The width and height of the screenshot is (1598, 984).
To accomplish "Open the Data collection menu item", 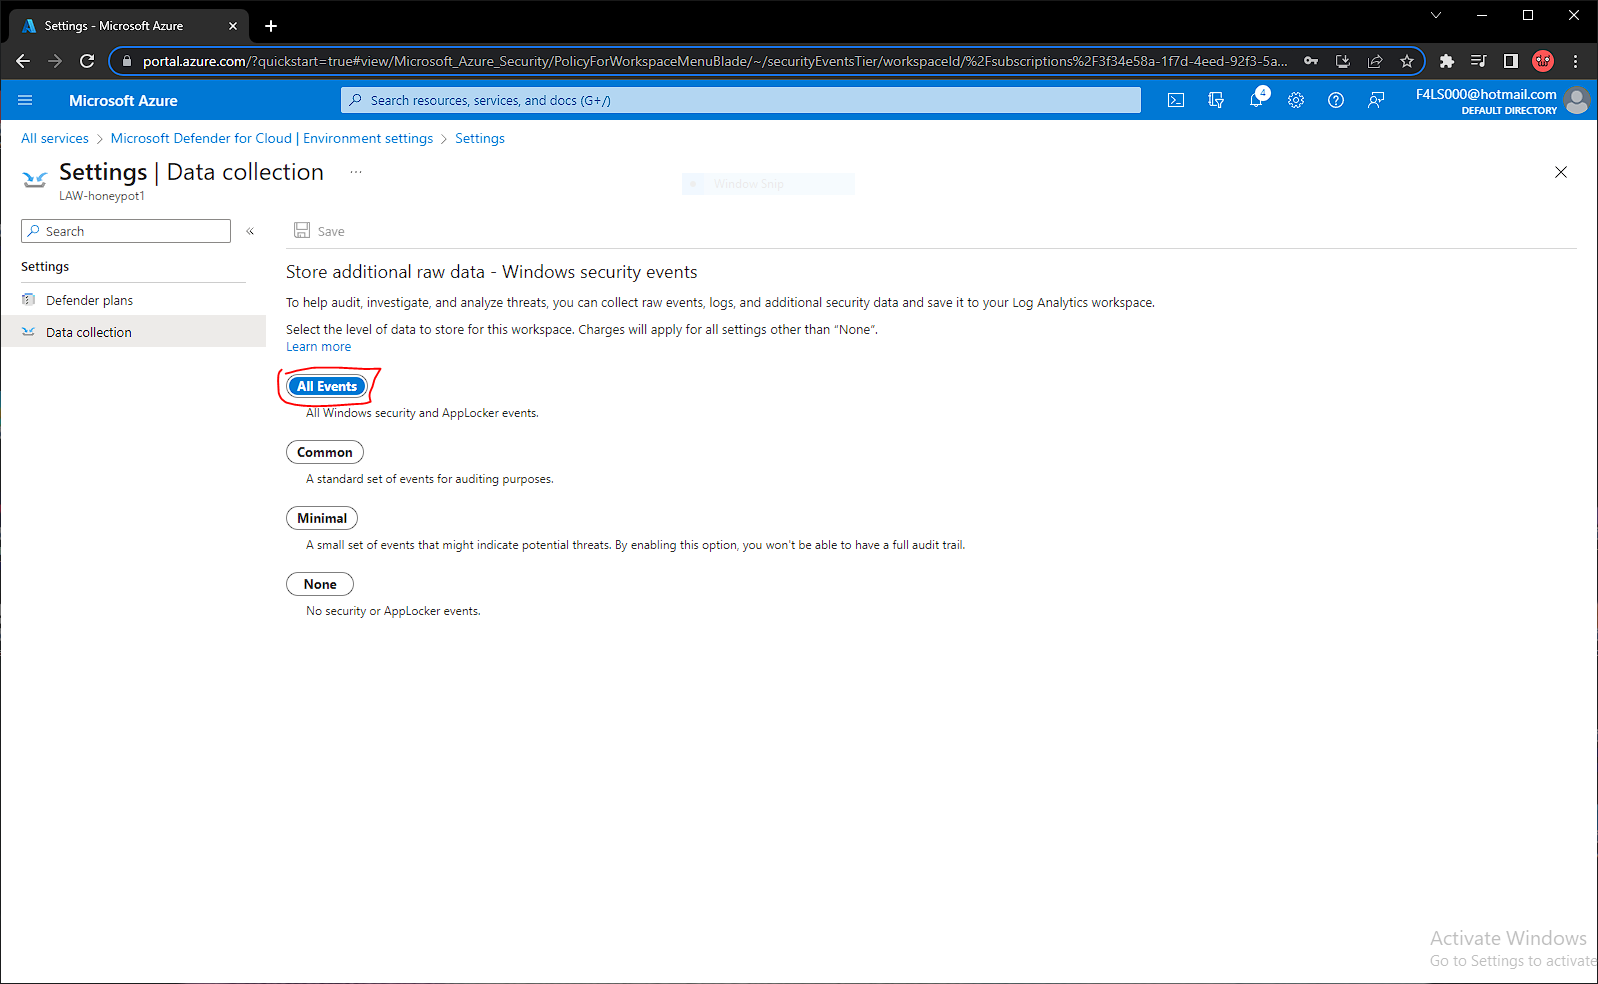I will pyautogui.click(x=133, y=332).
